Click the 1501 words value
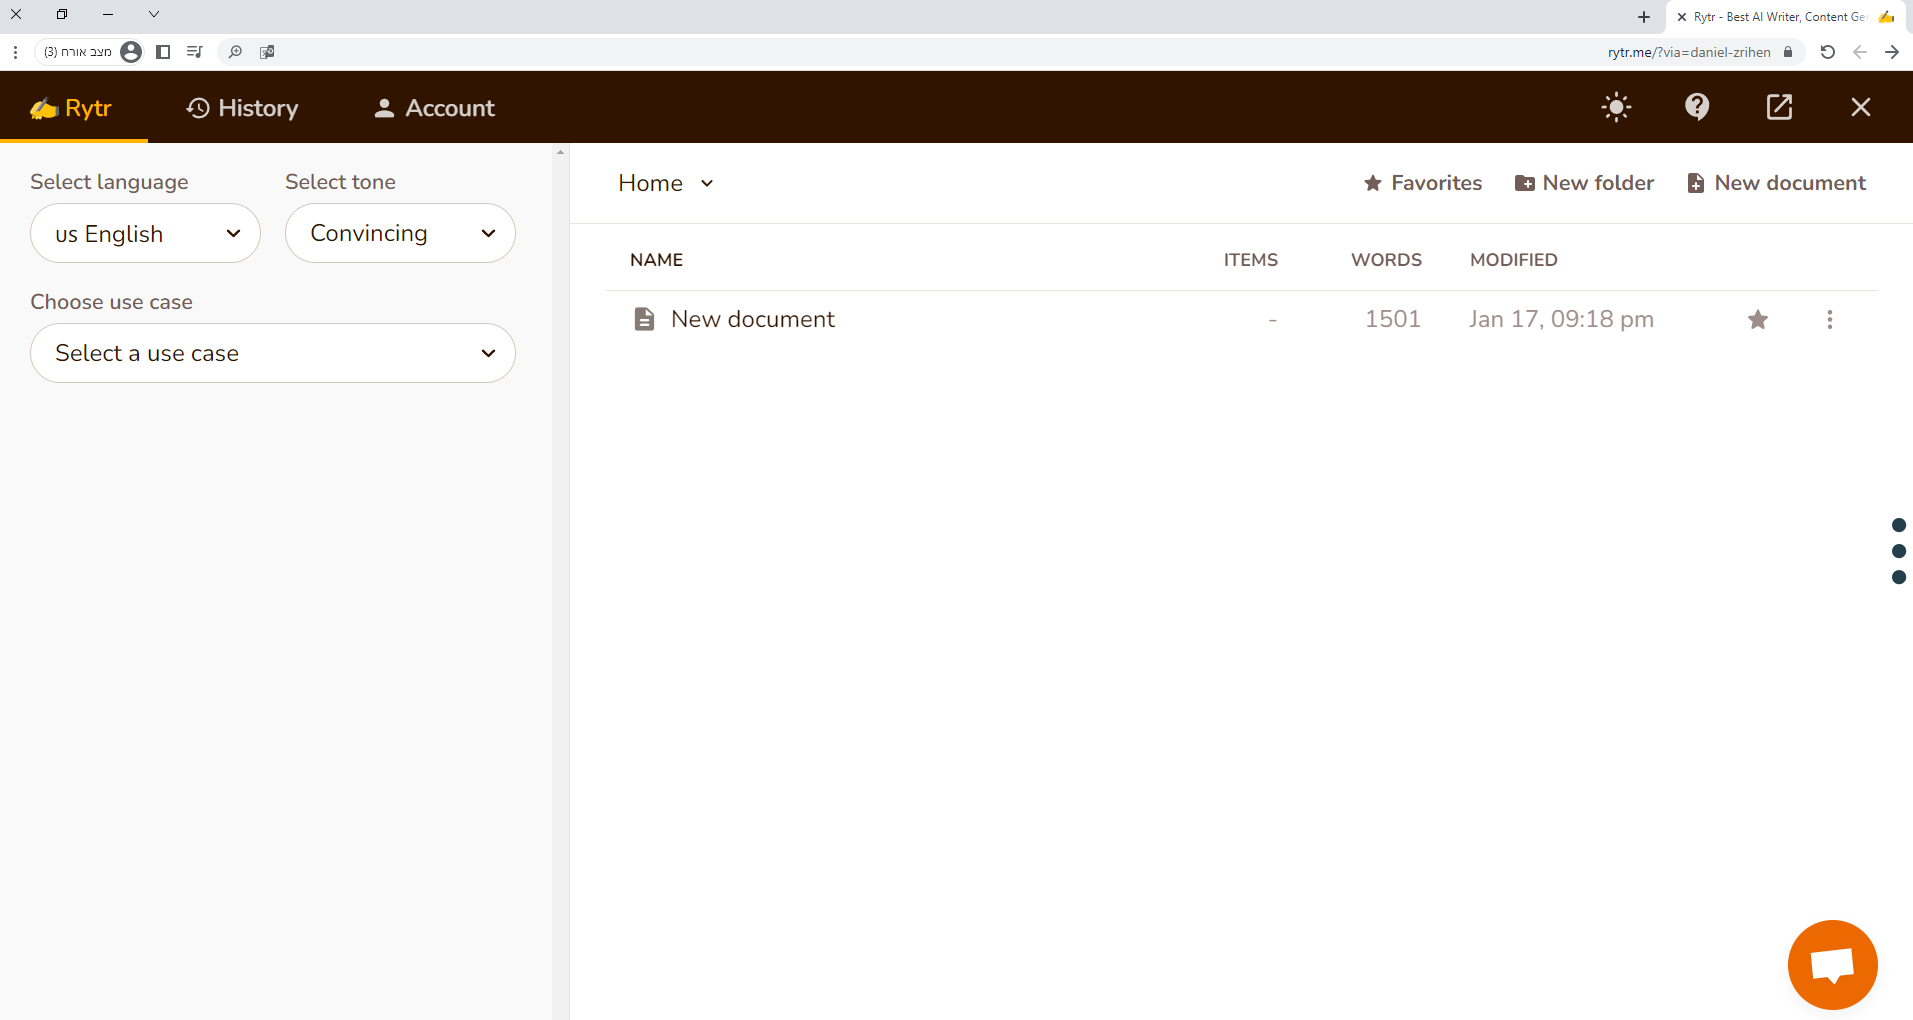 coord(1393,319)
